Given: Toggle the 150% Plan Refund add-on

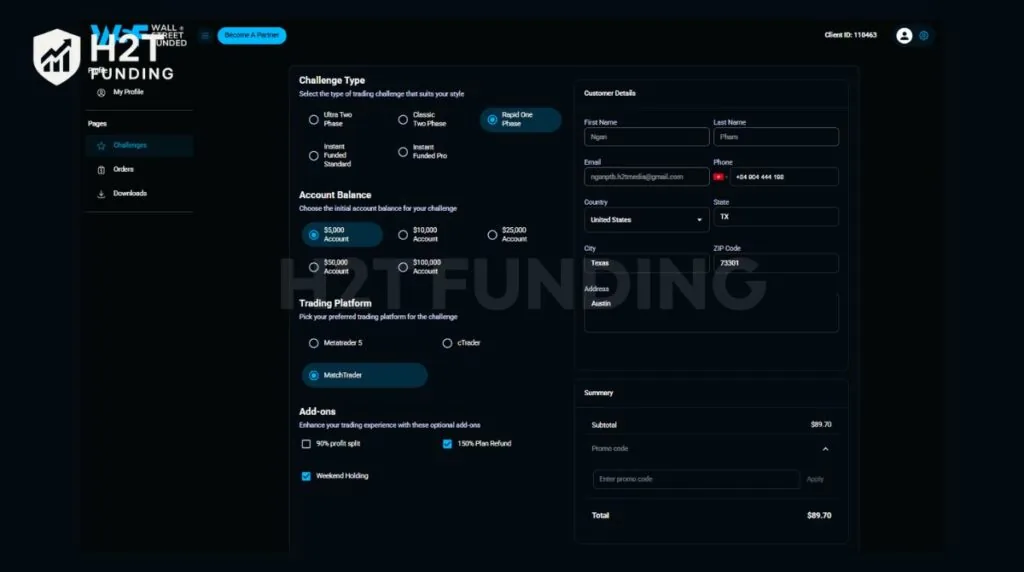Looking at the screenshot, I should (447, 444).
